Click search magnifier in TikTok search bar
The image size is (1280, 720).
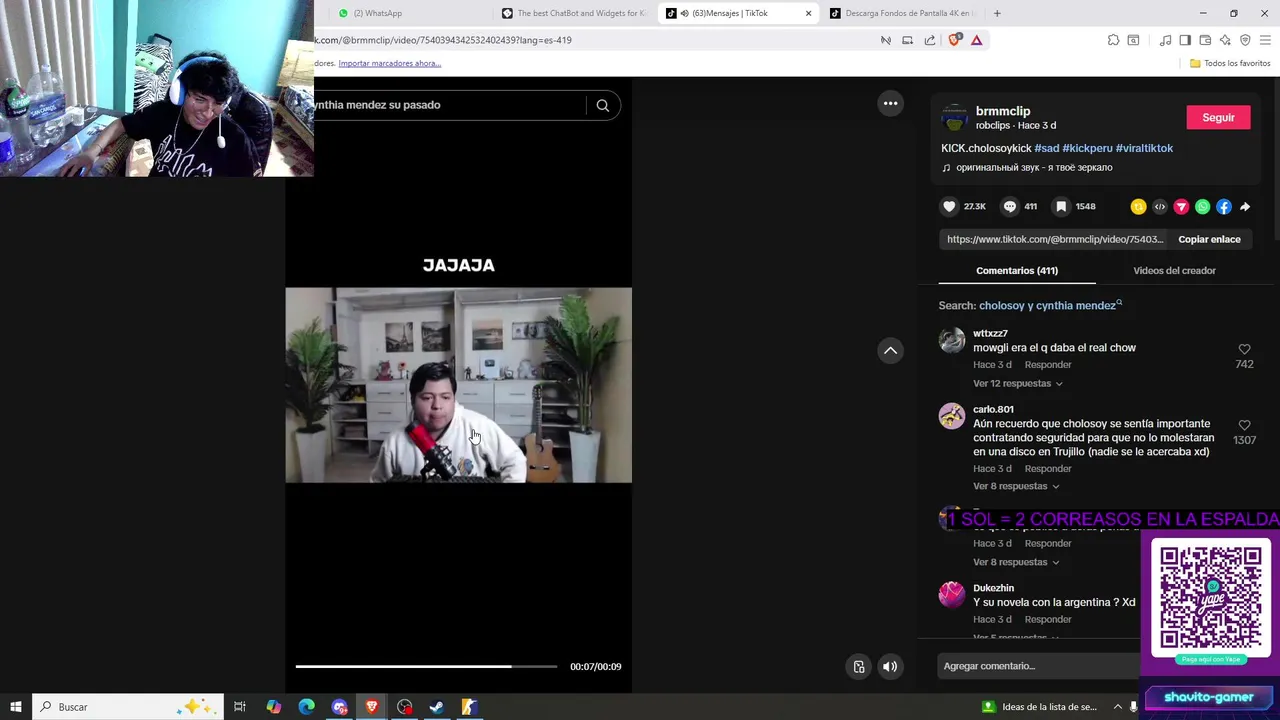[x=603, y=105]
